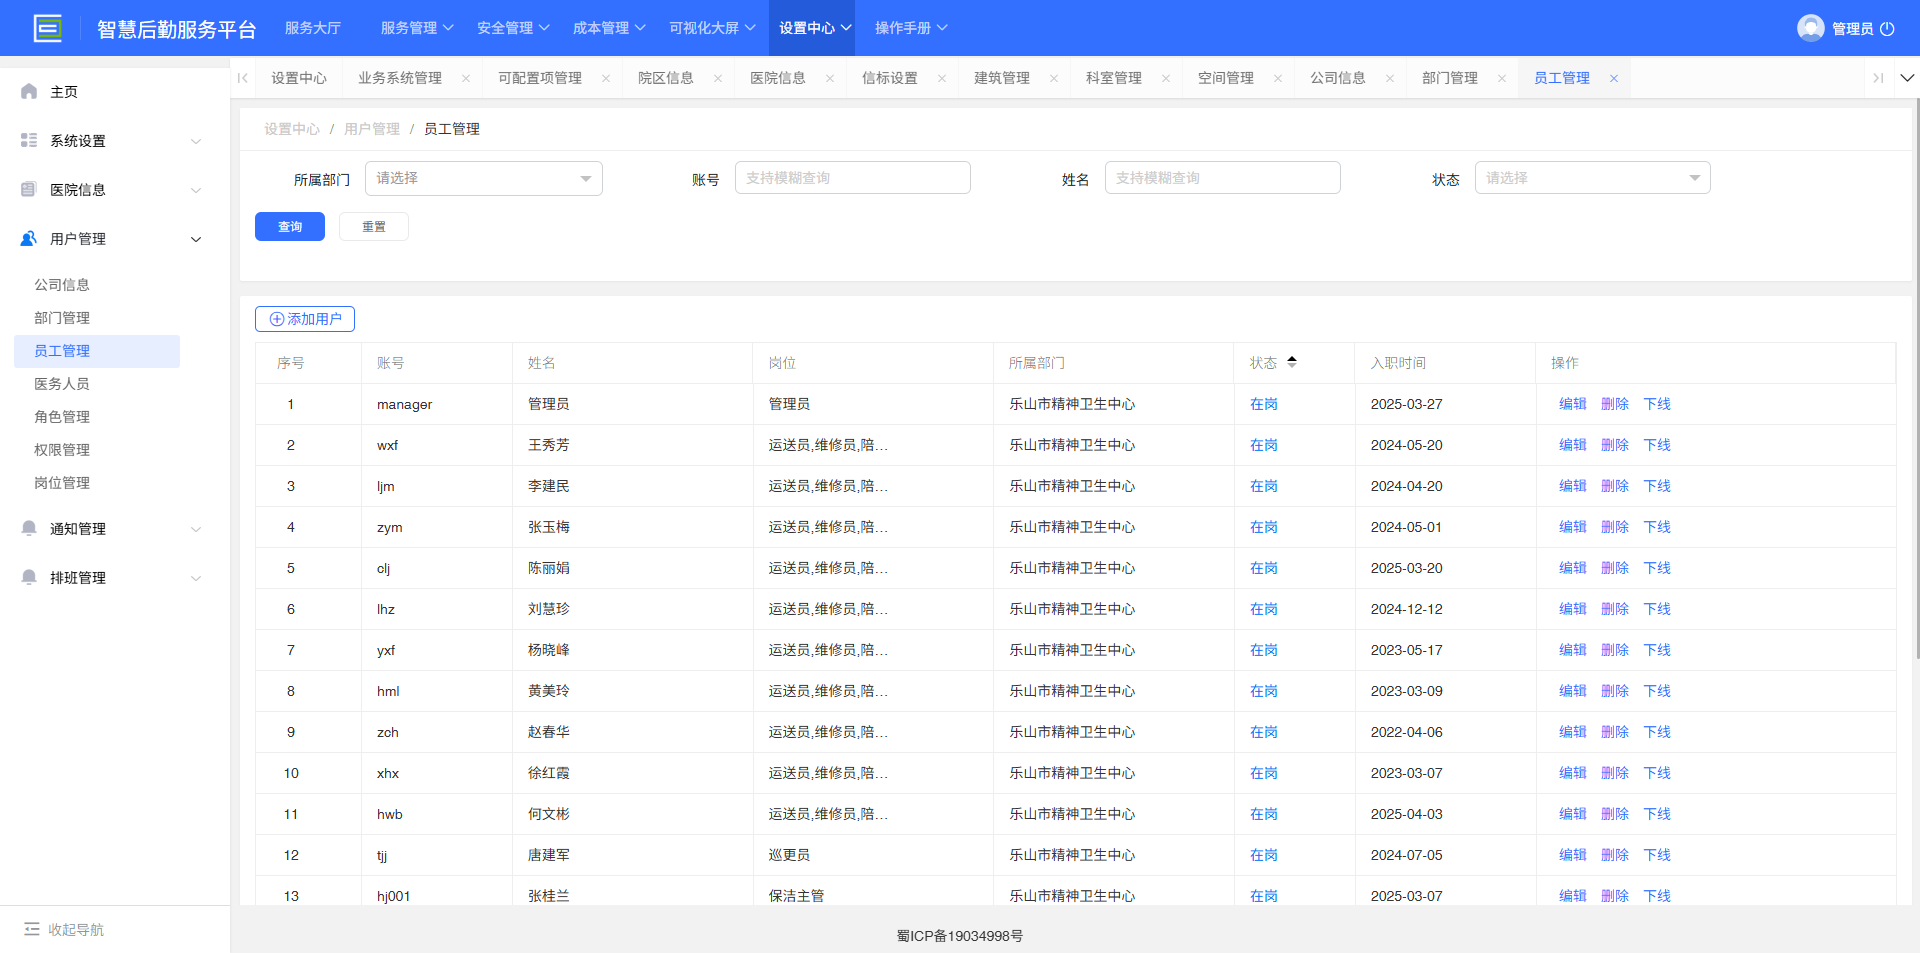Viewport: 1920px width, 953px height.
Task: Close the 信标设置 tab
Action: point(942,78)
